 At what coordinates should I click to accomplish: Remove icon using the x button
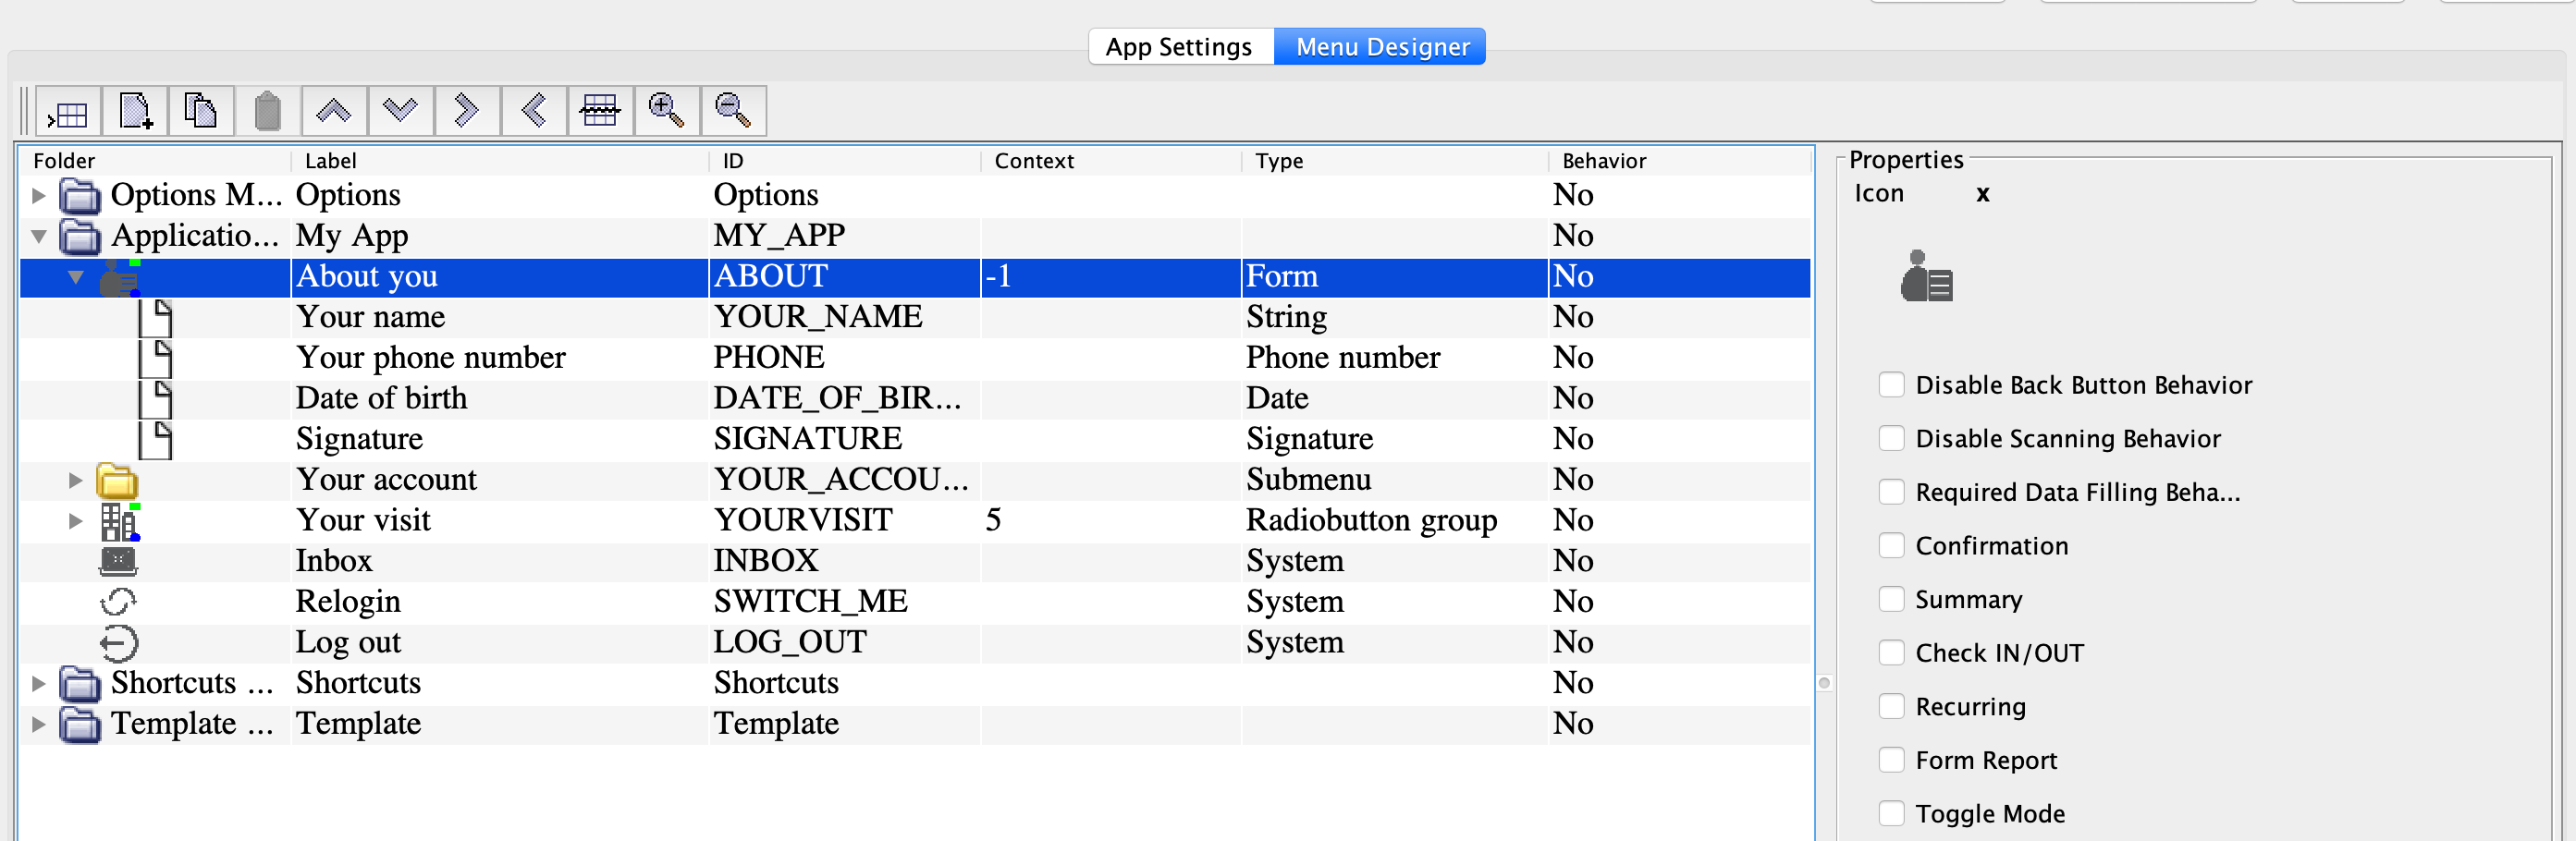1982,194
